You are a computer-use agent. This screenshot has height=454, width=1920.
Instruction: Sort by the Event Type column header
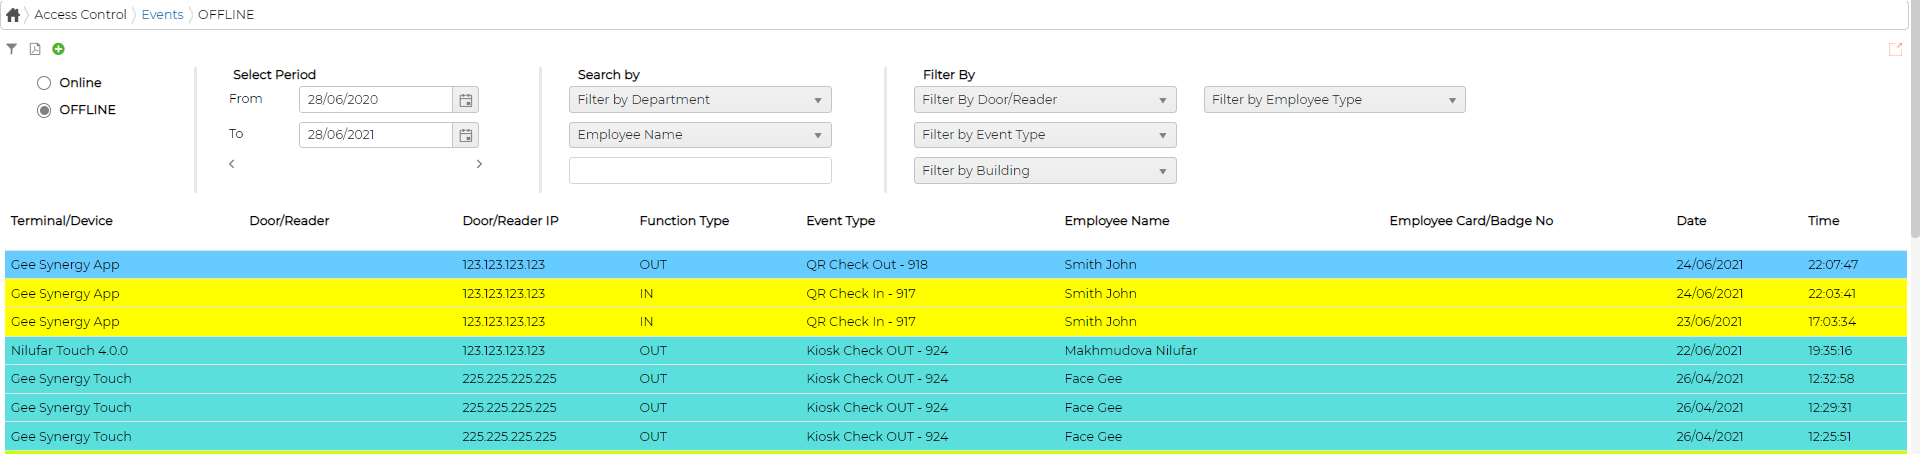(x=841, y=221)
